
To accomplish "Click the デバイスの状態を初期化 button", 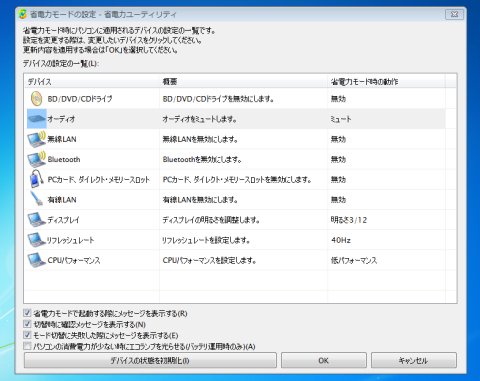I will [x=150, y=360].
